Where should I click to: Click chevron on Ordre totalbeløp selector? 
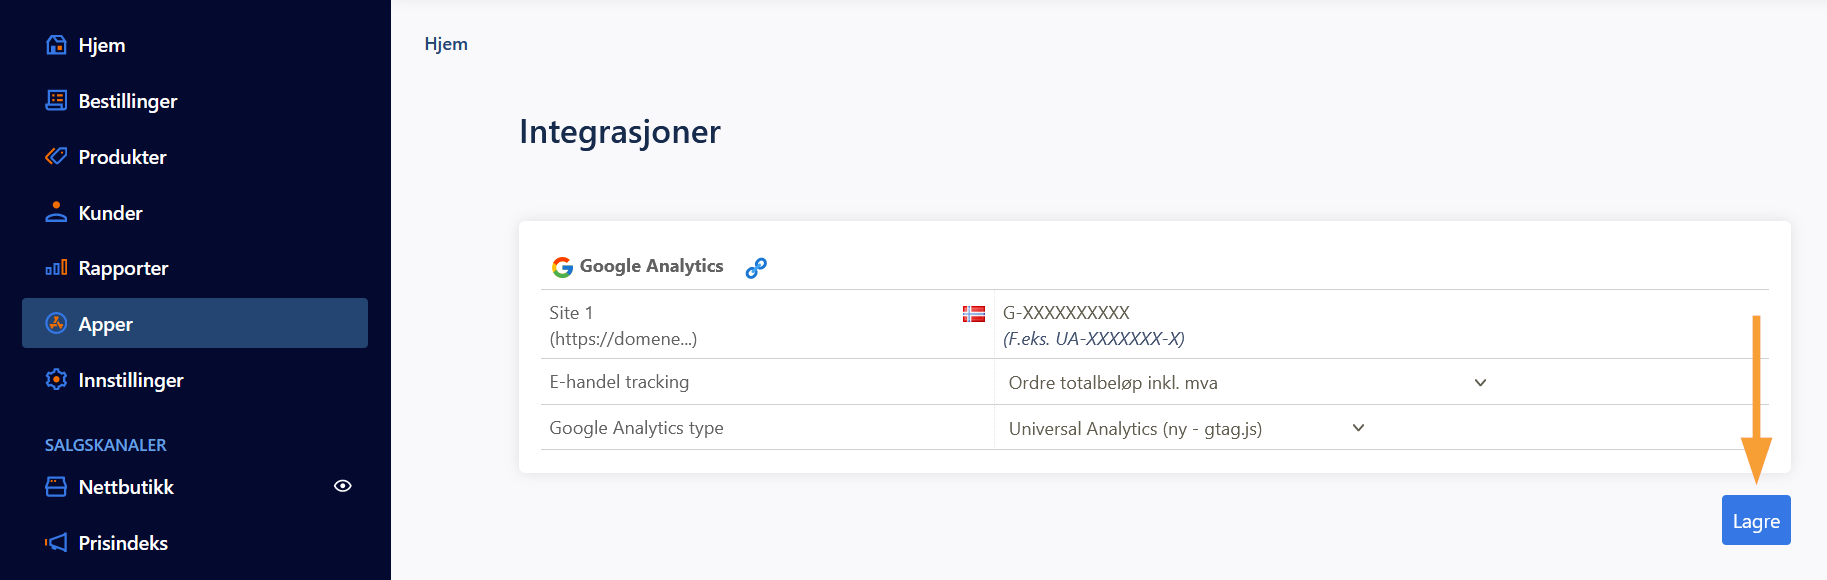1480,383
